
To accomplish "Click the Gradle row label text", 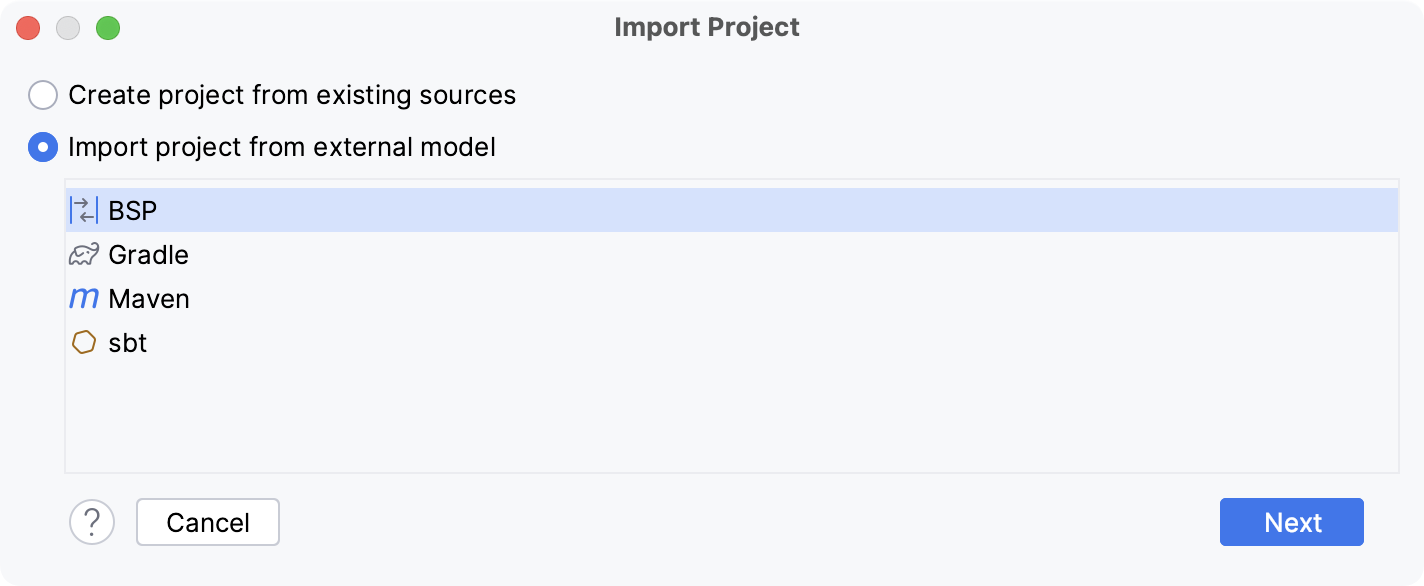I will click(148, 254).
